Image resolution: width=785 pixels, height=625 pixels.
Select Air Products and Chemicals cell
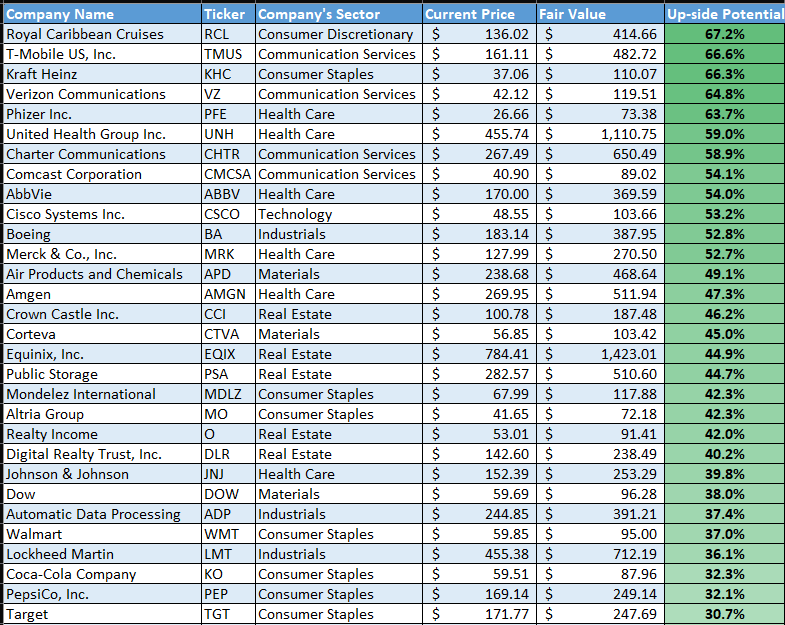pos(102,274)
